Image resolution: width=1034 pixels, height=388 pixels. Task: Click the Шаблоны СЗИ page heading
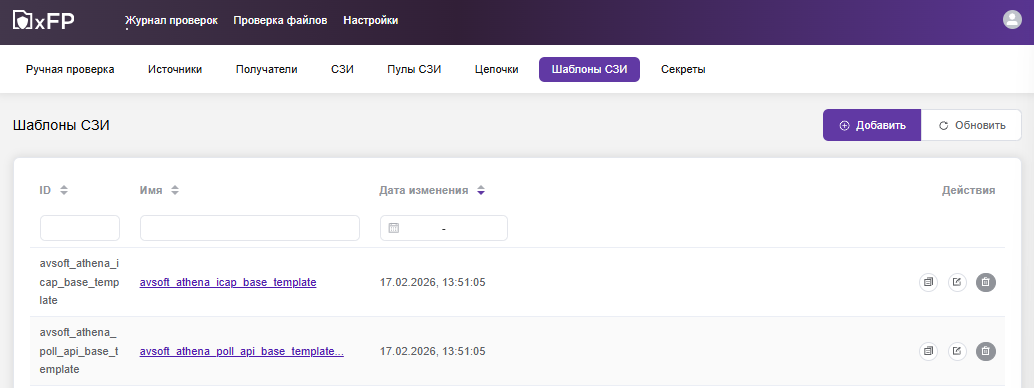(61, 125)
